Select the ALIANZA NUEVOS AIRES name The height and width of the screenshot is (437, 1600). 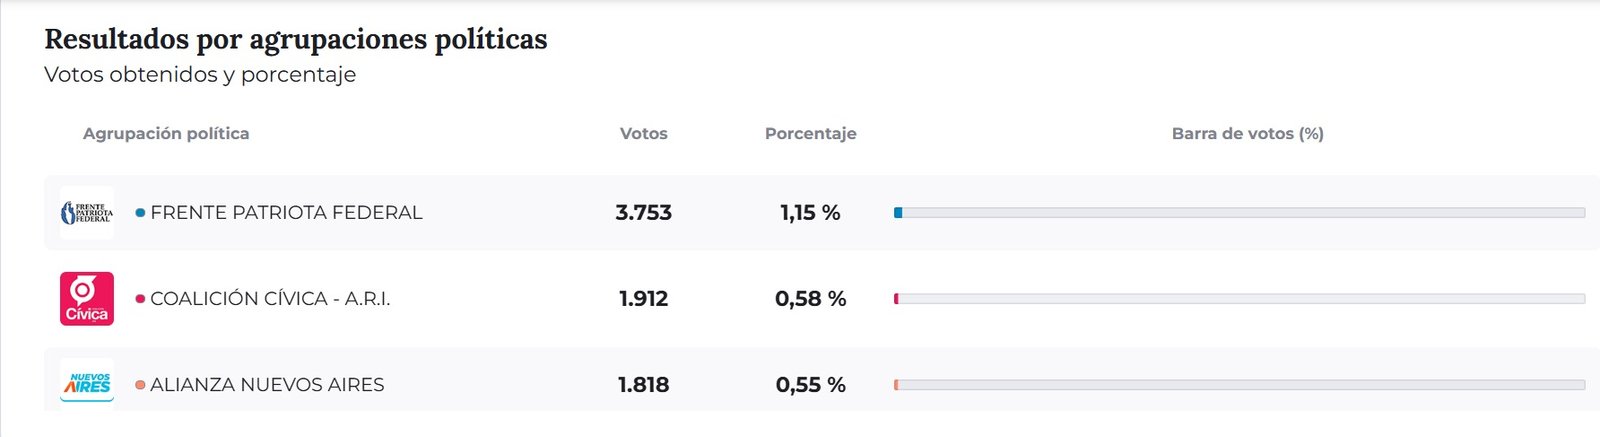click(x=267, y=384)
